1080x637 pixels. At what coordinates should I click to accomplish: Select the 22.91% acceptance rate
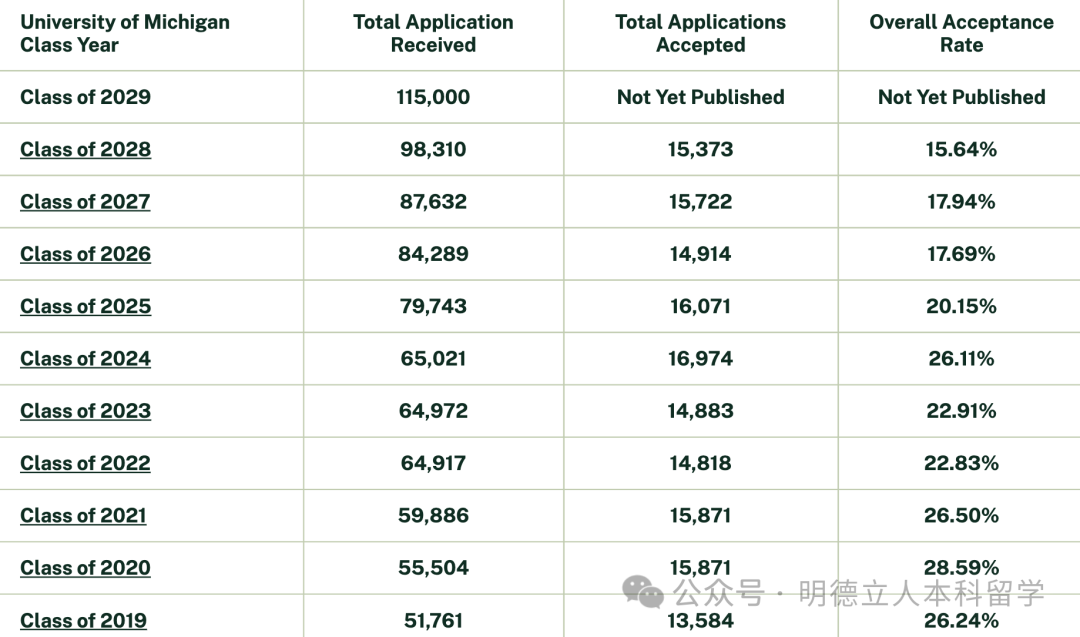pyautogui.click(x=962, y=411)
